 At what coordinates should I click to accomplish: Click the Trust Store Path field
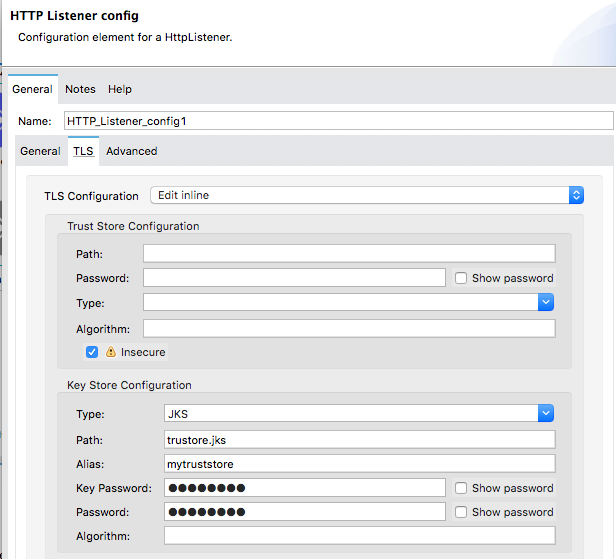348,254
